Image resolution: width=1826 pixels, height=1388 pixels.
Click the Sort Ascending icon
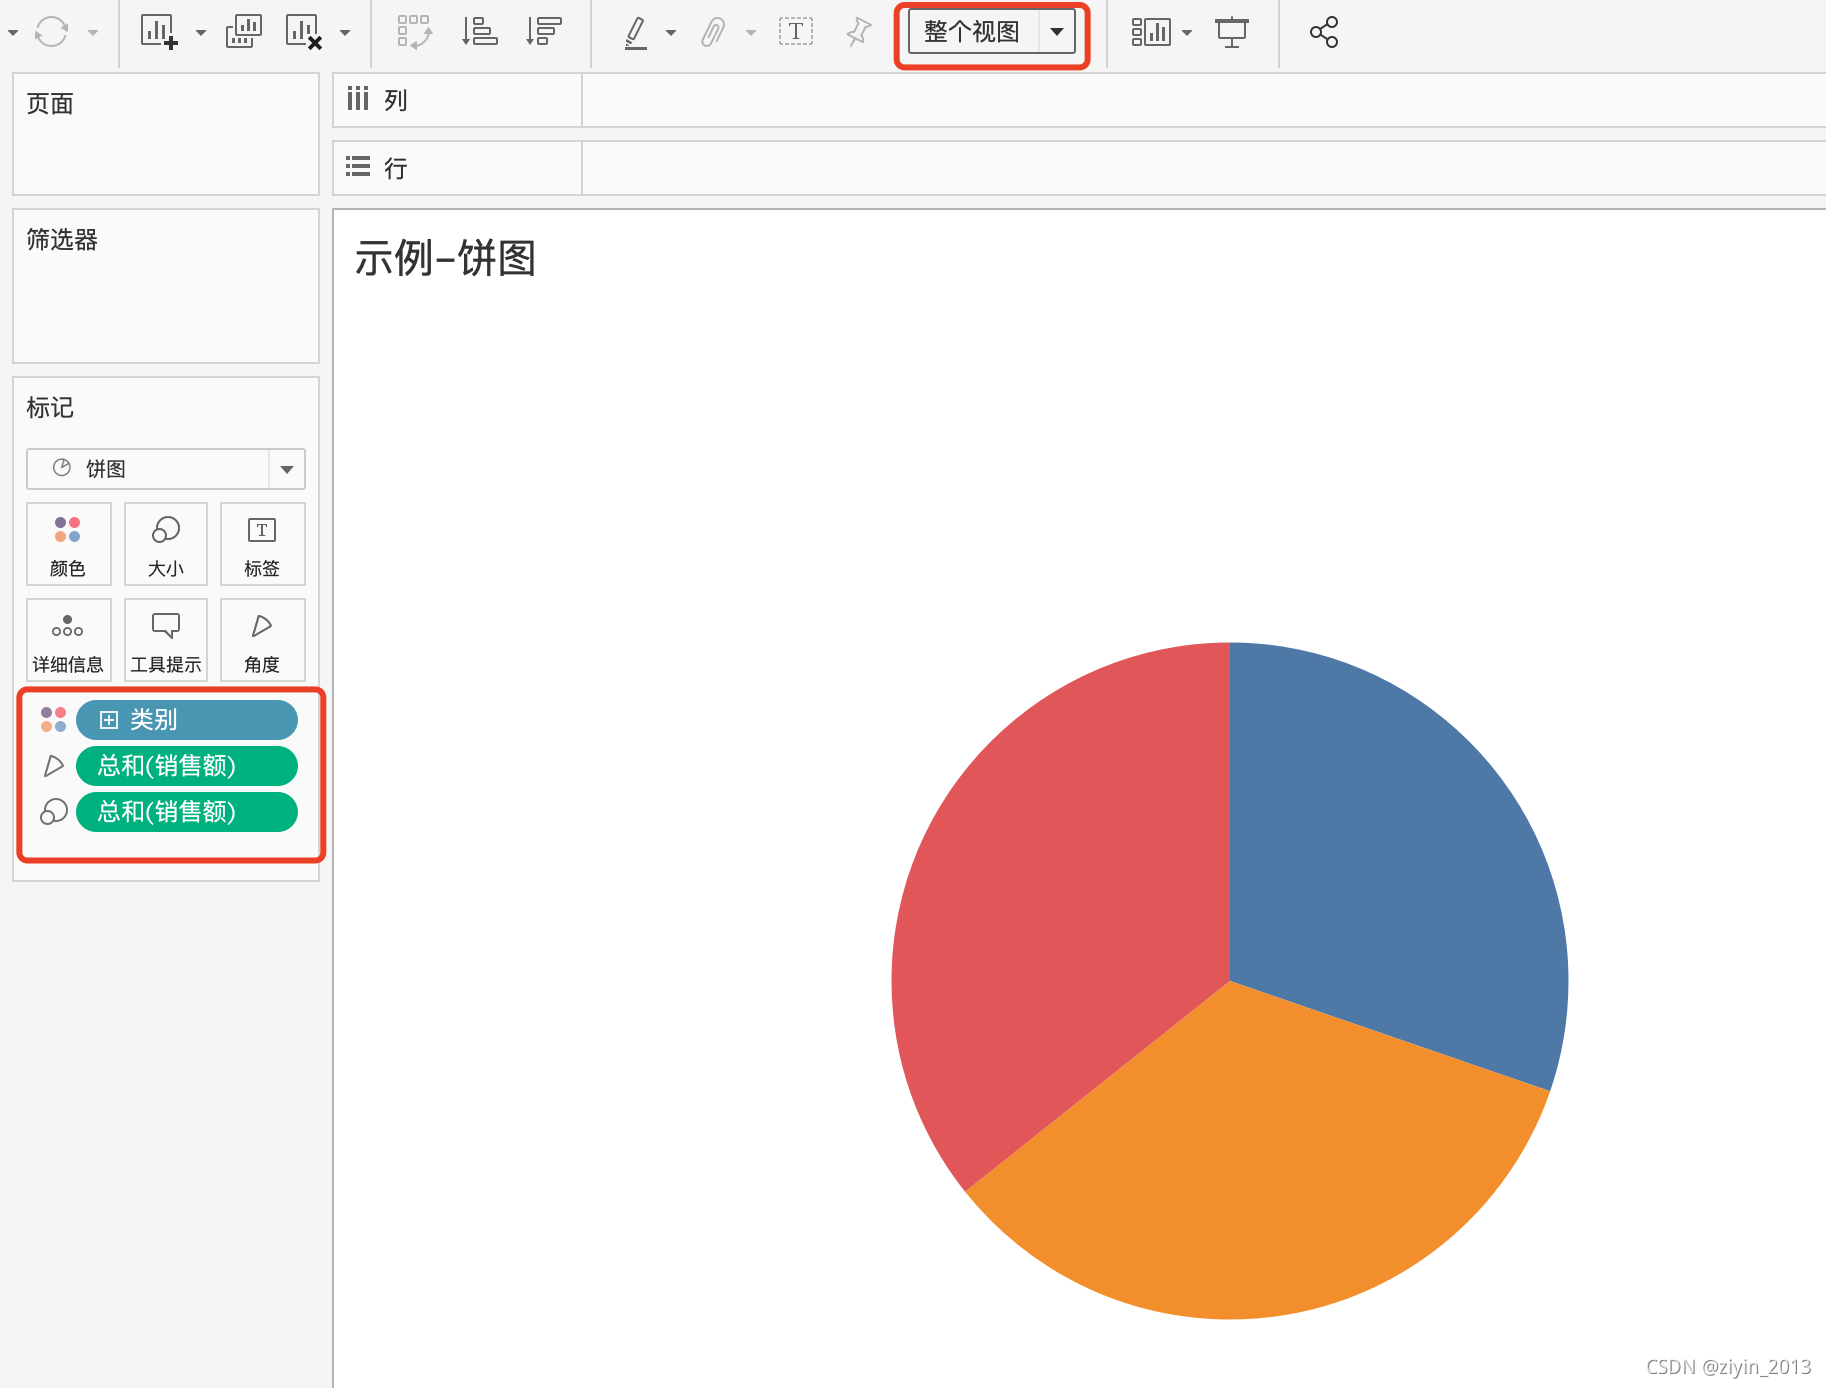(479, 32)
